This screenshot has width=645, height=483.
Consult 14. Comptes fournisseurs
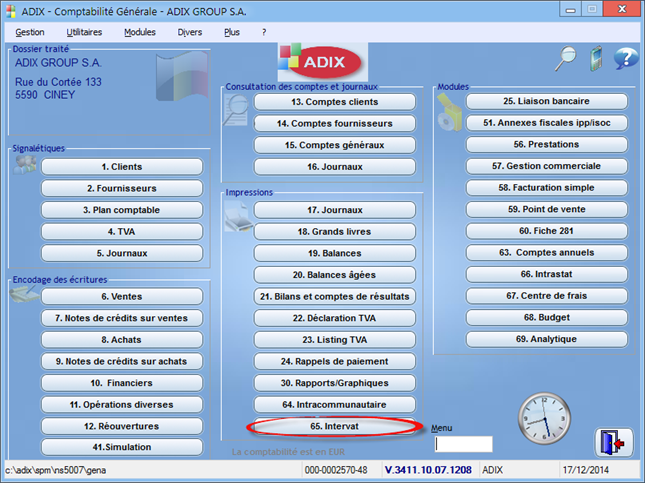(x=335, y=123)
